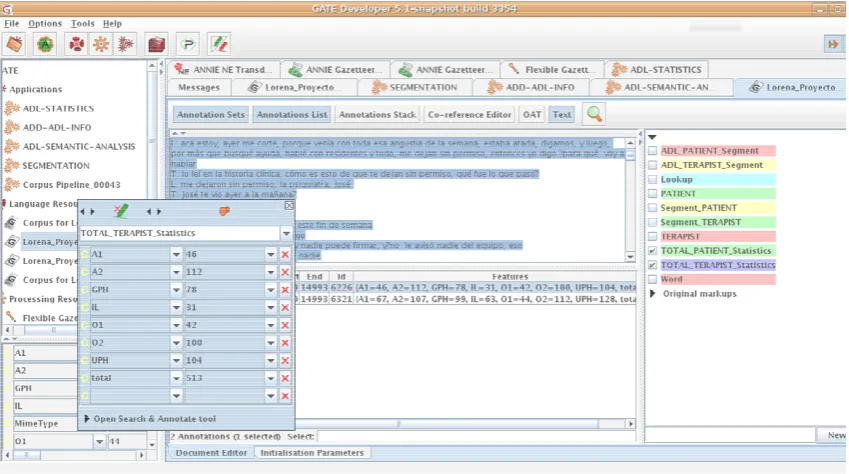The height and width of the screenshot is (474, 849).
Task: Delete the GPH feature with red X
Action: click(x=285, y=290)
